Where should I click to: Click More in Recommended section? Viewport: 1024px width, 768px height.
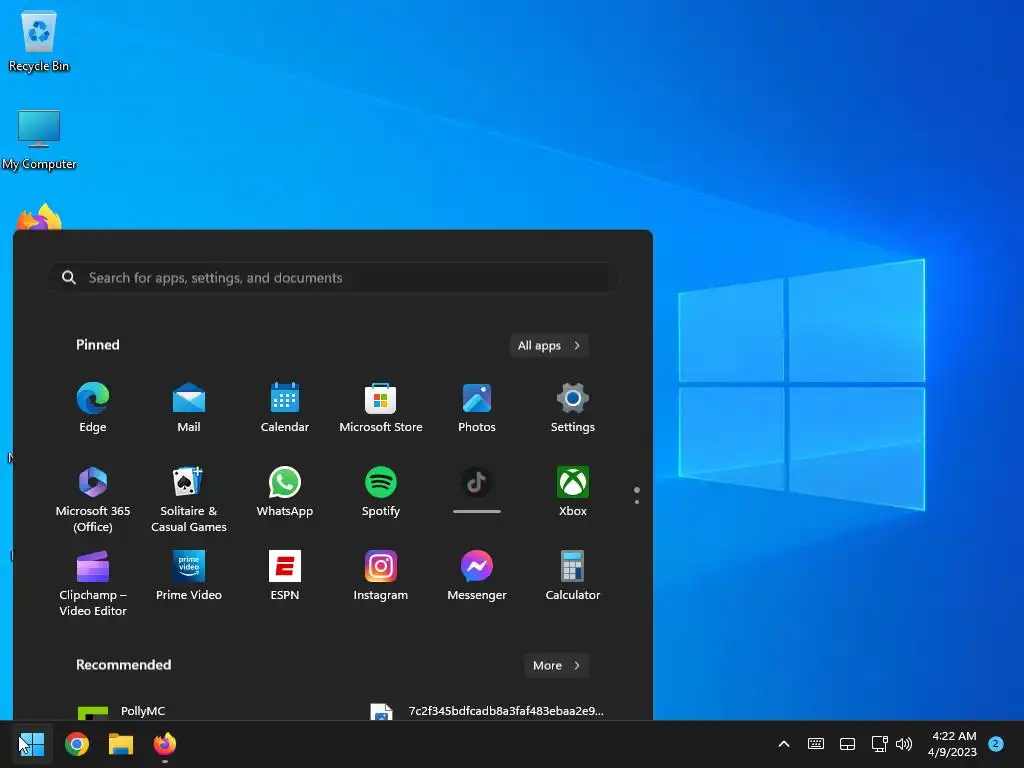point(556,665)
